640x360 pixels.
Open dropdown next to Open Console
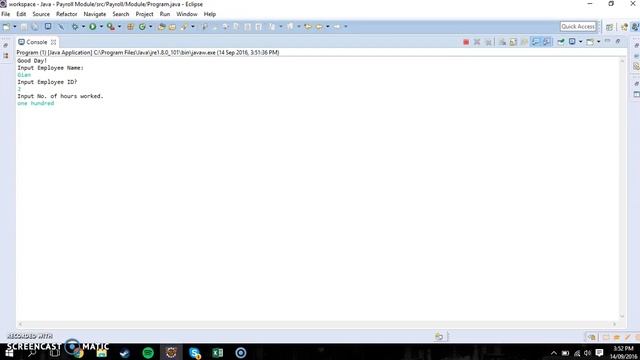(x=598, y=42)
